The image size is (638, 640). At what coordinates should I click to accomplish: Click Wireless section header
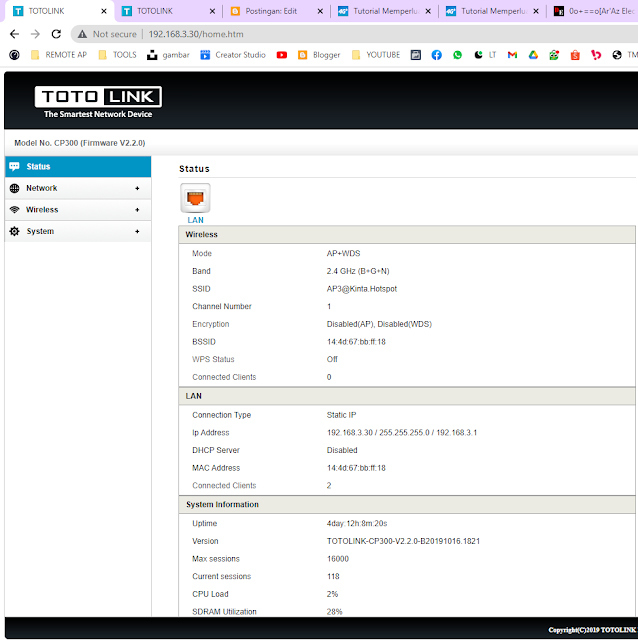click(407, 235)
